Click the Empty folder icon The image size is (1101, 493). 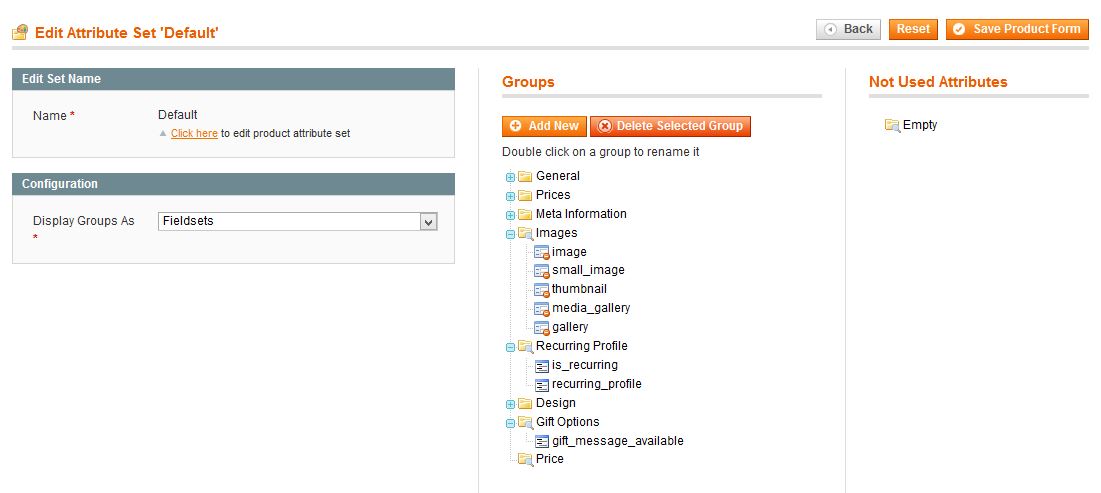coord(892,126)
